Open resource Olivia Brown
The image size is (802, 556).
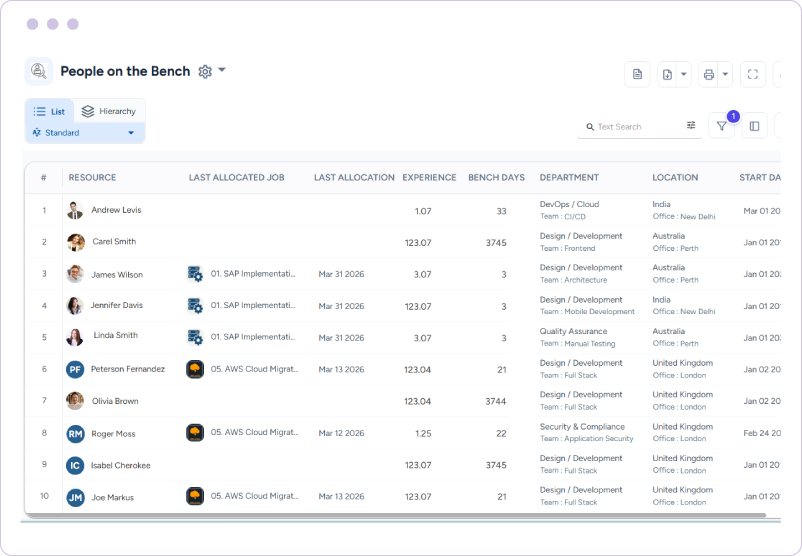coord(115,401)
